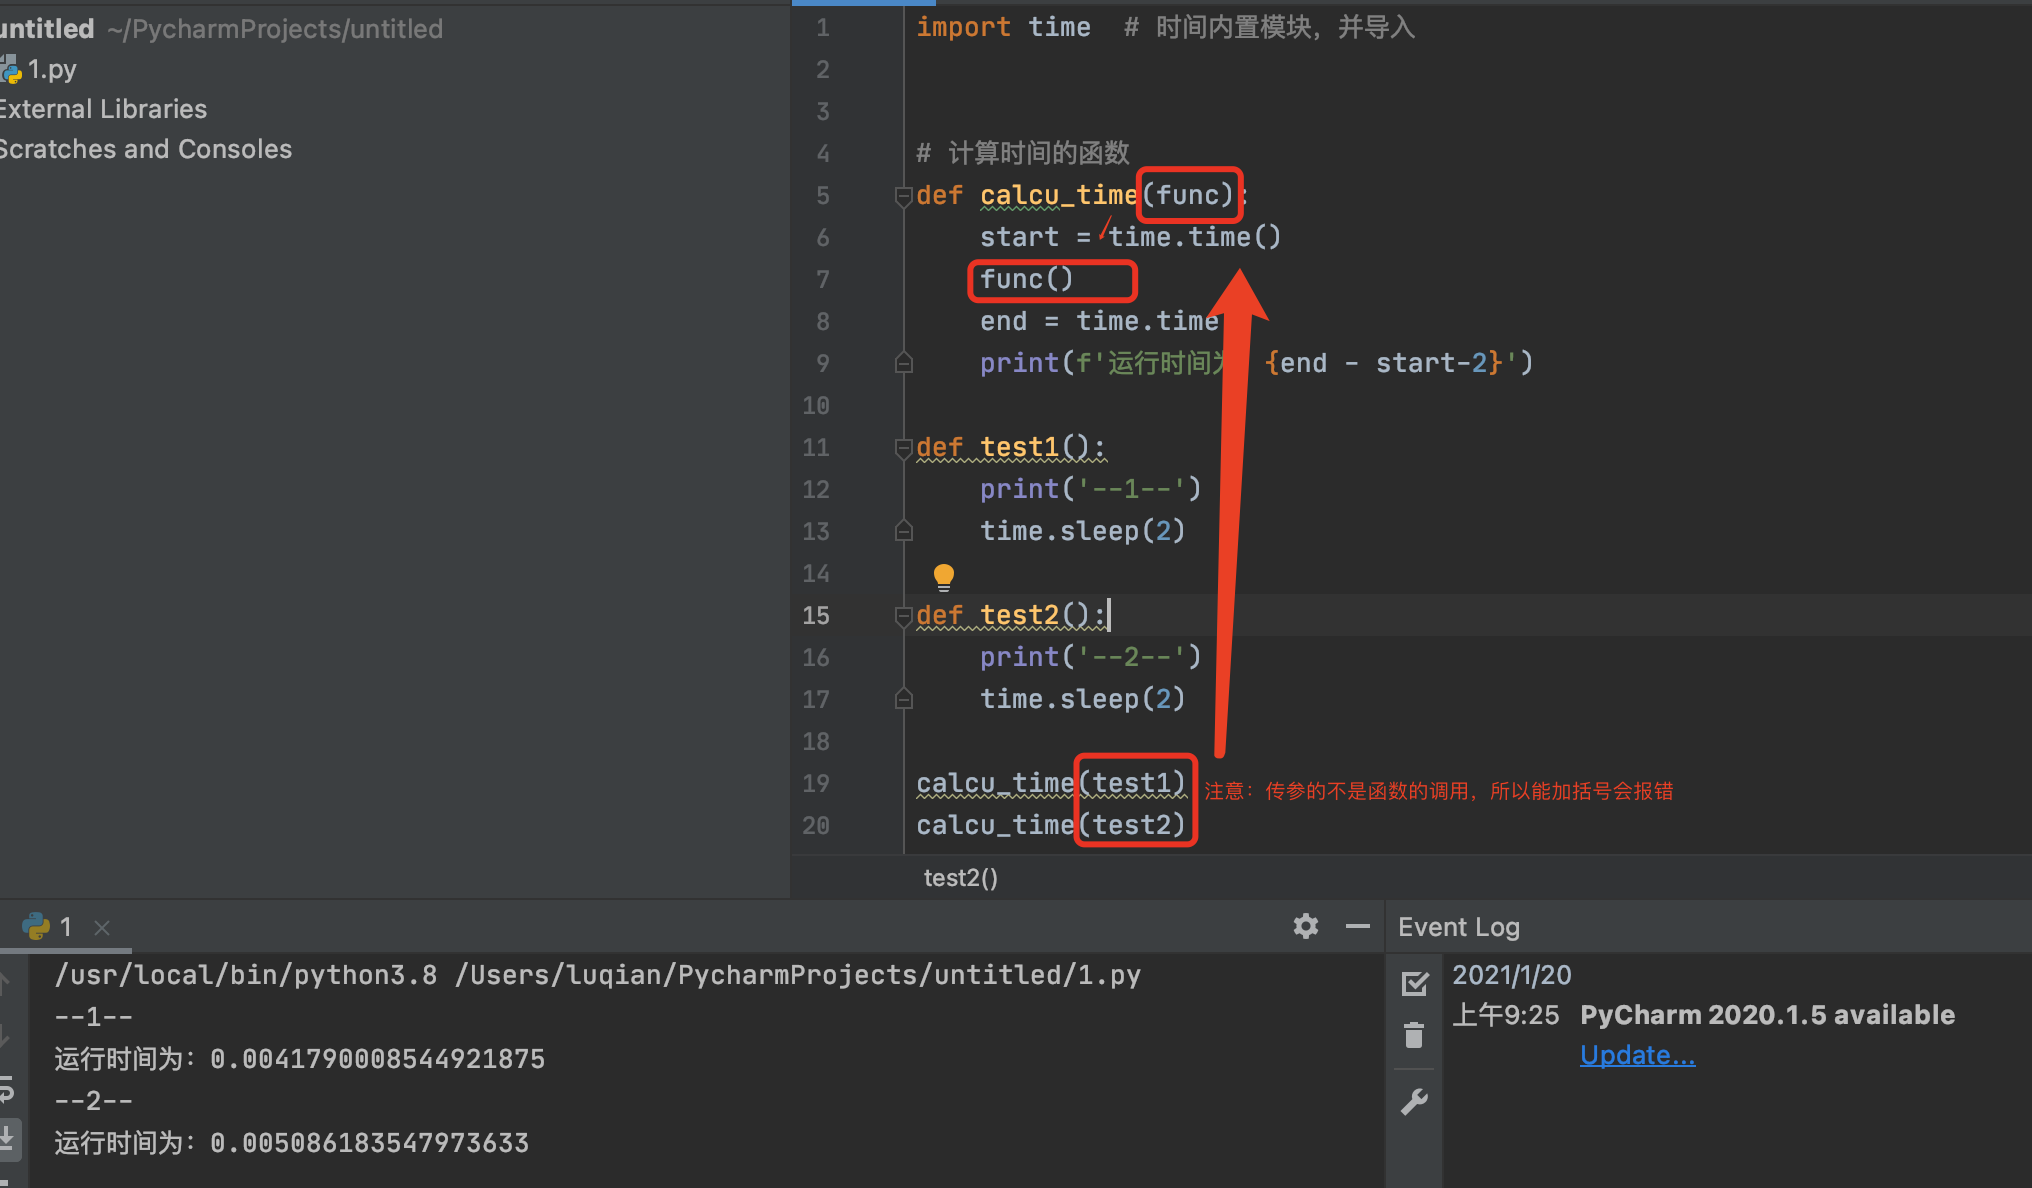Click test2() breadcrumb below editor
Viewport: 2032px width, 1188px height.
960,878
